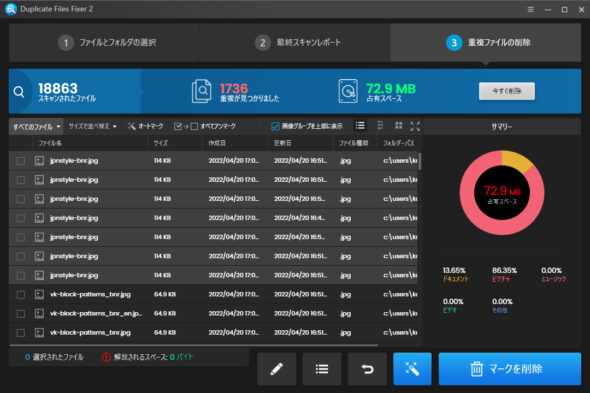Check the topmost jpnstyle-bnr.jpg row checkbox
The width and height of the screenshot is (590, 393).
pos(21,161)
